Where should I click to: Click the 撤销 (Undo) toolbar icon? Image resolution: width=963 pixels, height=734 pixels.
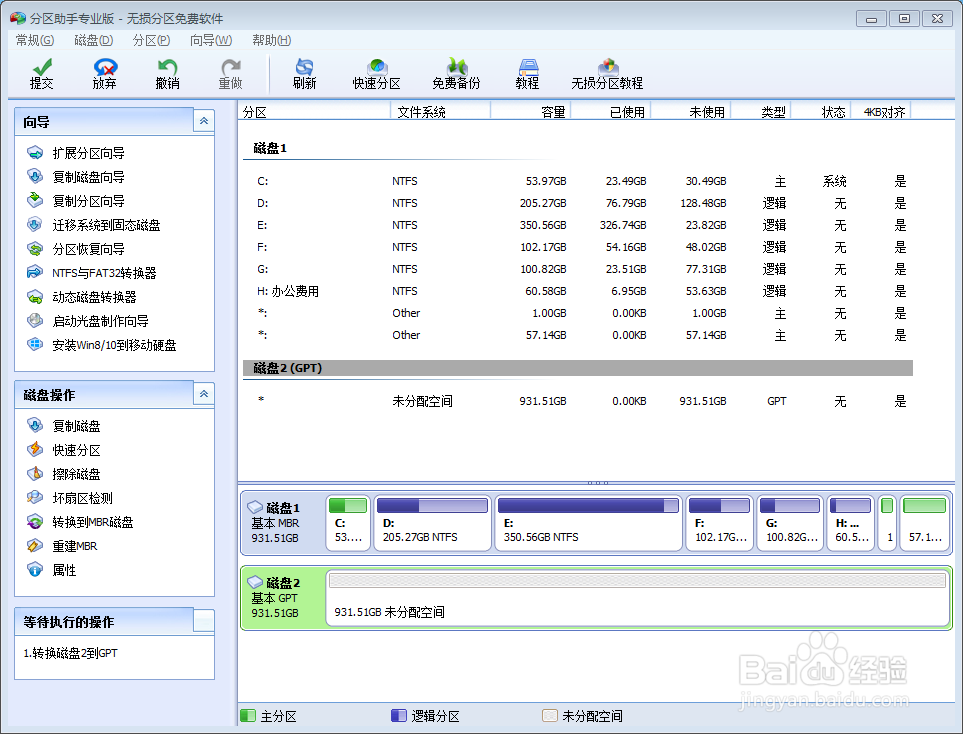point(167,73)
